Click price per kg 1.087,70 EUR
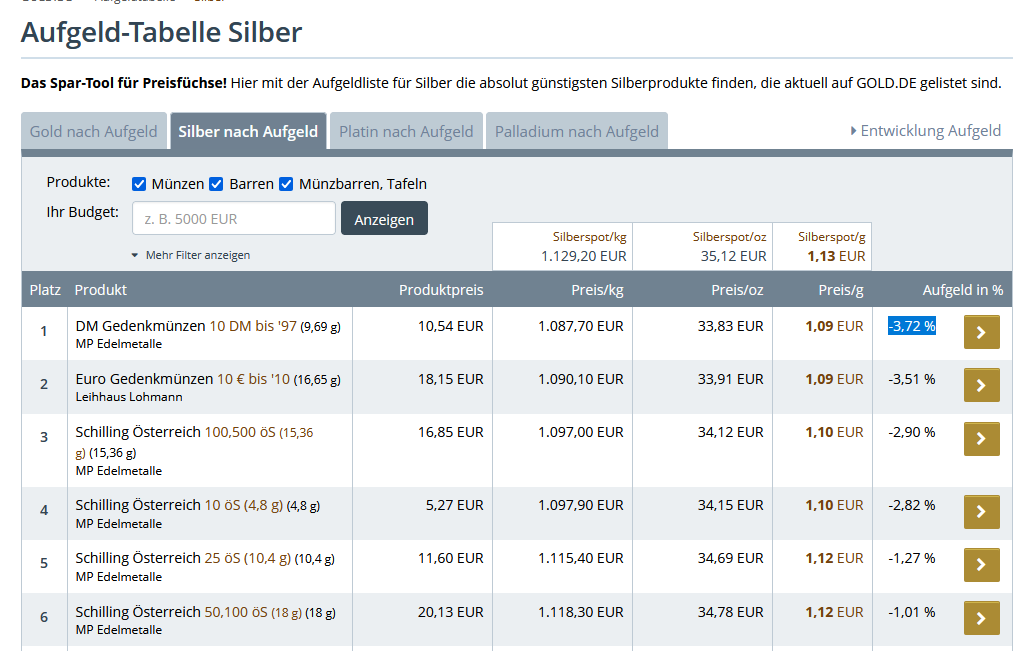This screenshot has width=1017, height=651. coord(580,326)
